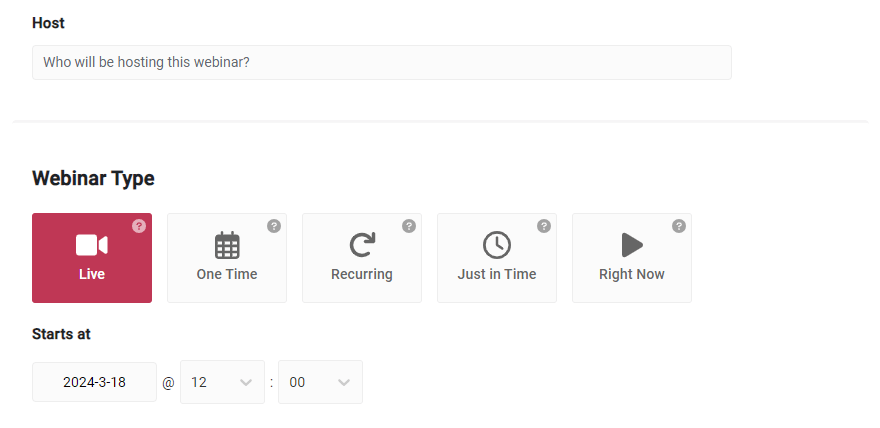Open the hour dropdown showing 12

point(222,382)
